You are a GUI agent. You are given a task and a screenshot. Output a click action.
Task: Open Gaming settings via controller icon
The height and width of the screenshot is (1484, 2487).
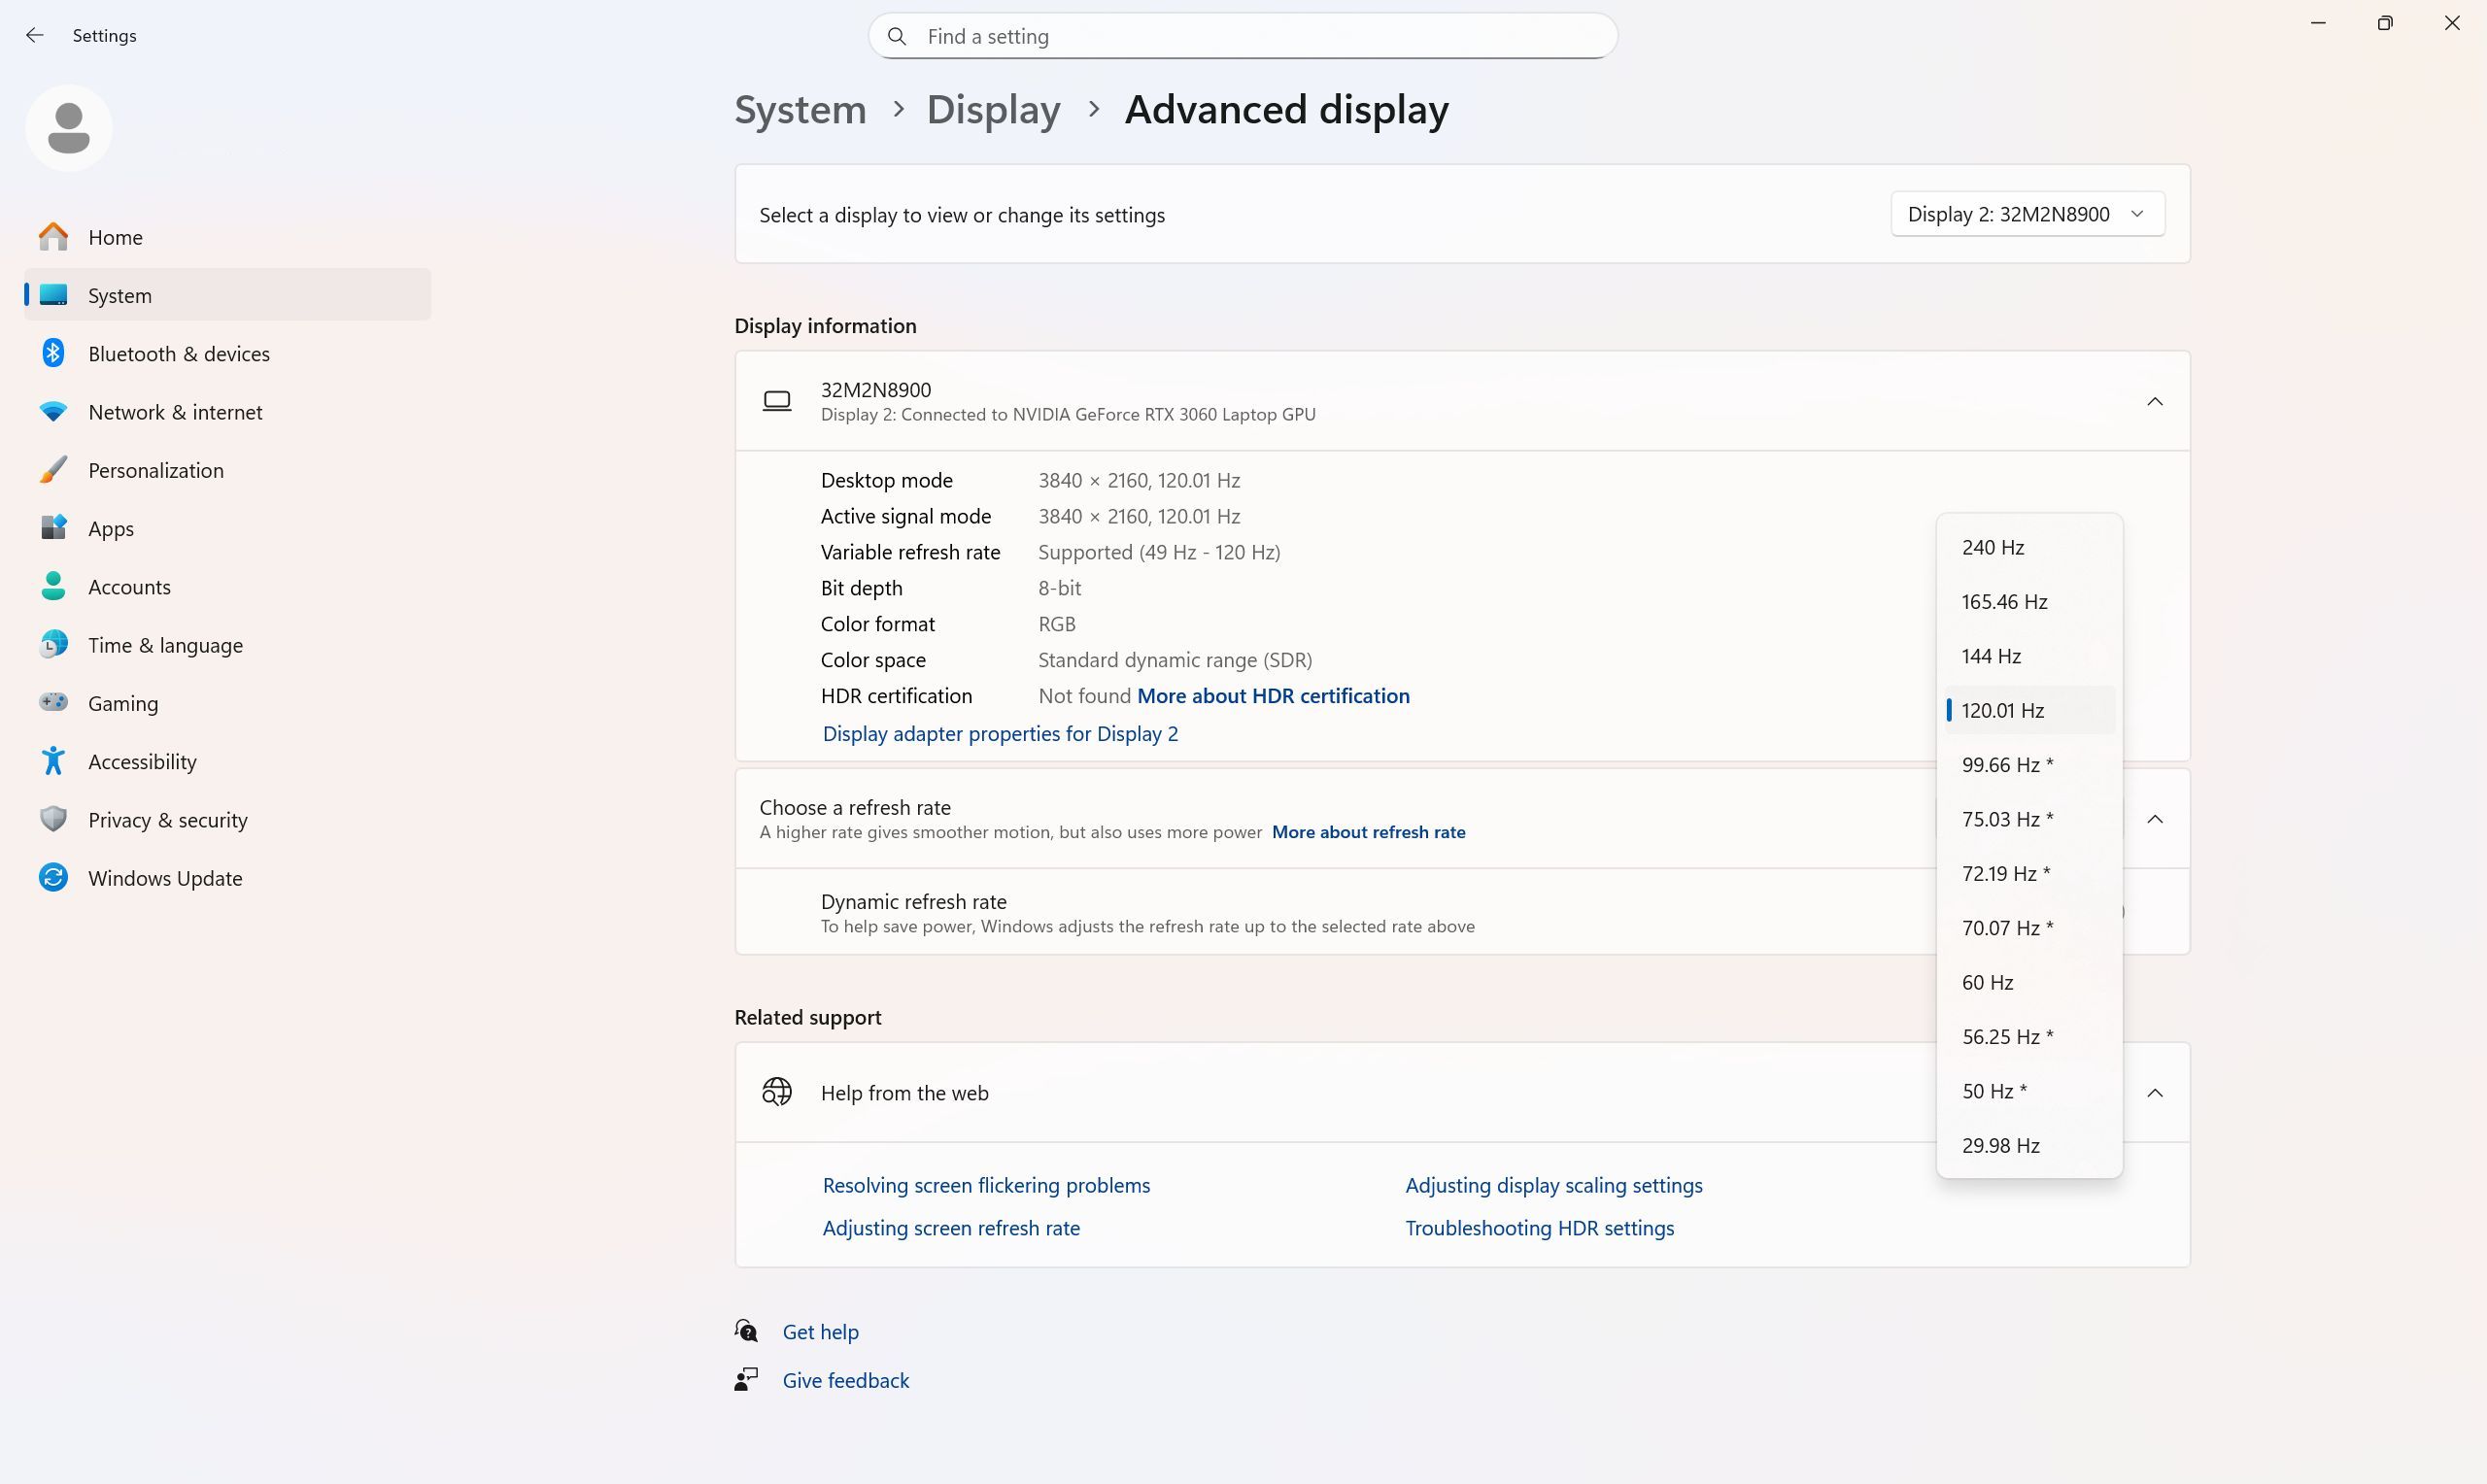tap(54, 703)
